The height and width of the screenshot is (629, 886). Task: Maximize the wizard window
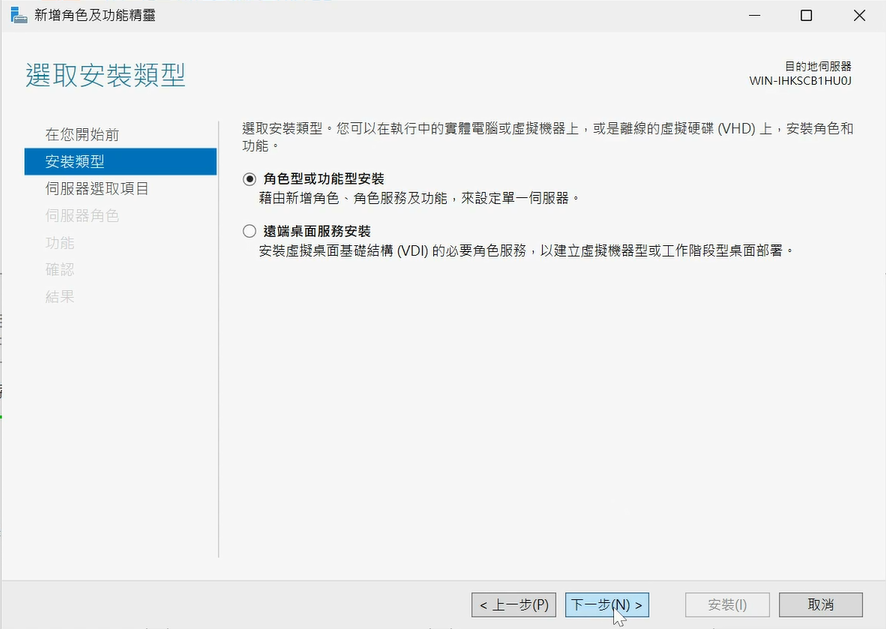(806, 15)
